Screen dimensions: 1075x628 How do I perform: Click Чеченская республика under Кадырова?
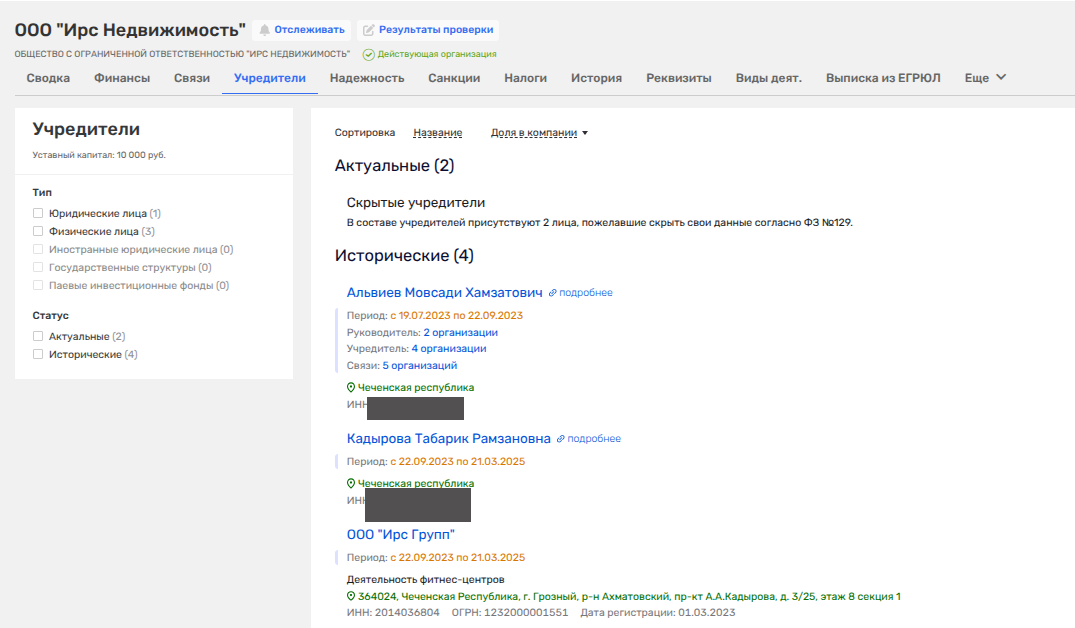[415, 483]
